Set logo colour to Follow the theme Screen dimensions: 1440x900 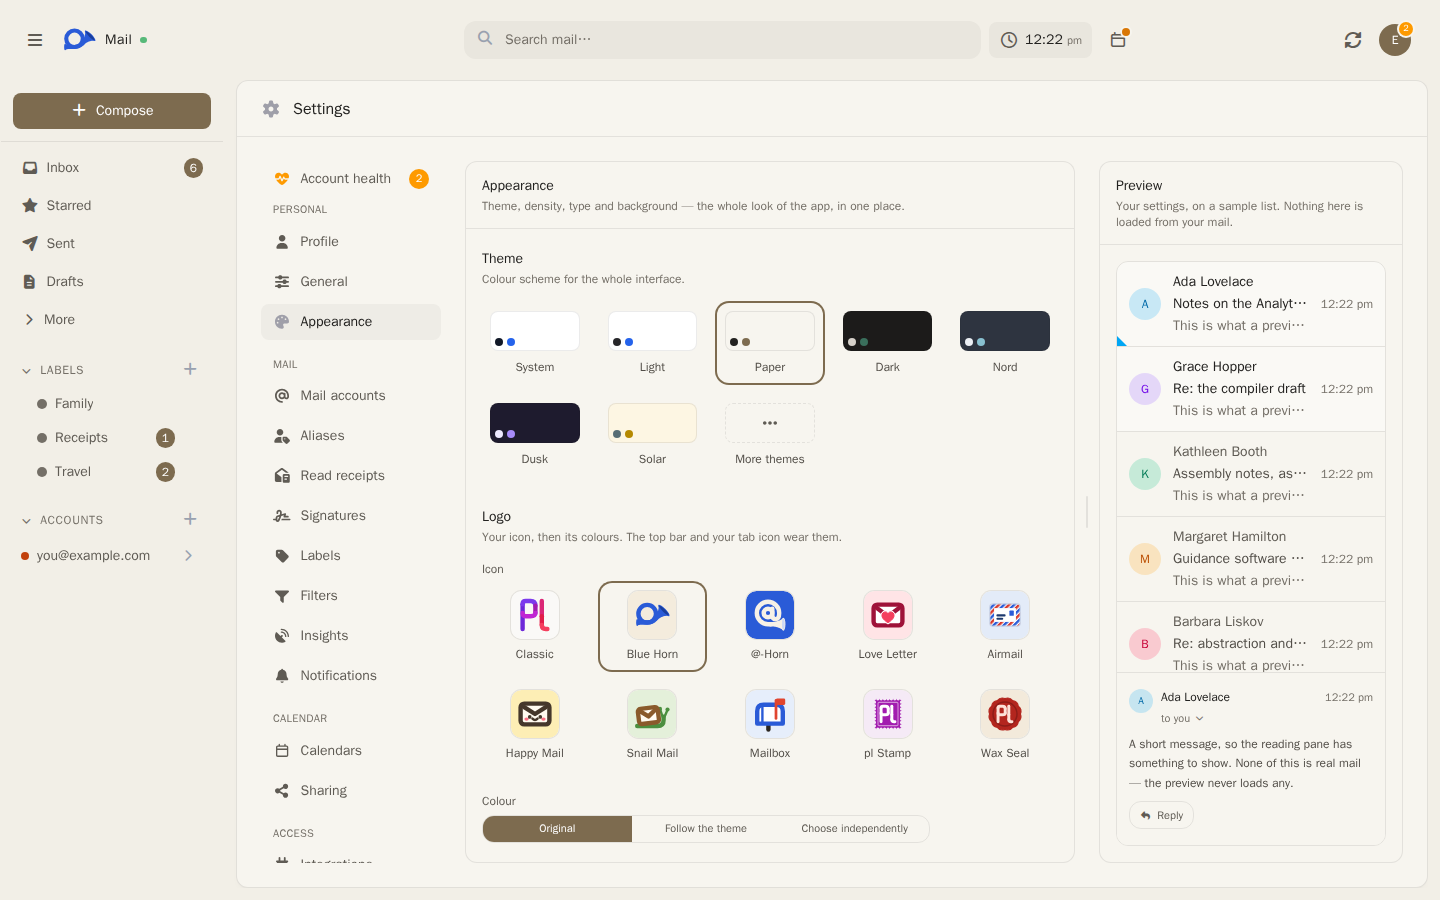(x=706, y=829)
